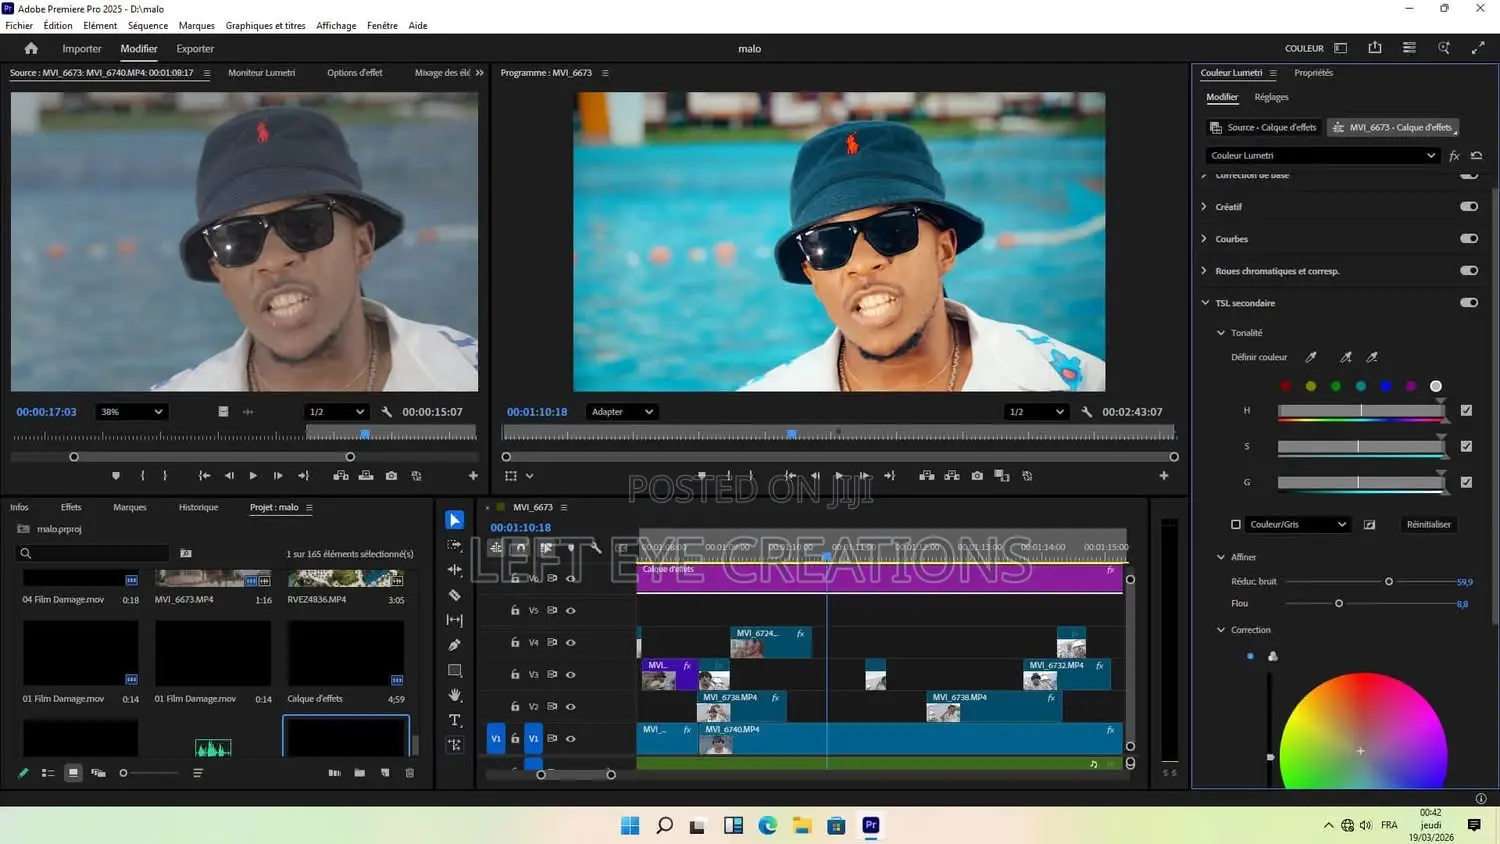This screenshot has width=1500, height=844.
Task: Delete selected item with trash icon
Action: coord(409,773)
